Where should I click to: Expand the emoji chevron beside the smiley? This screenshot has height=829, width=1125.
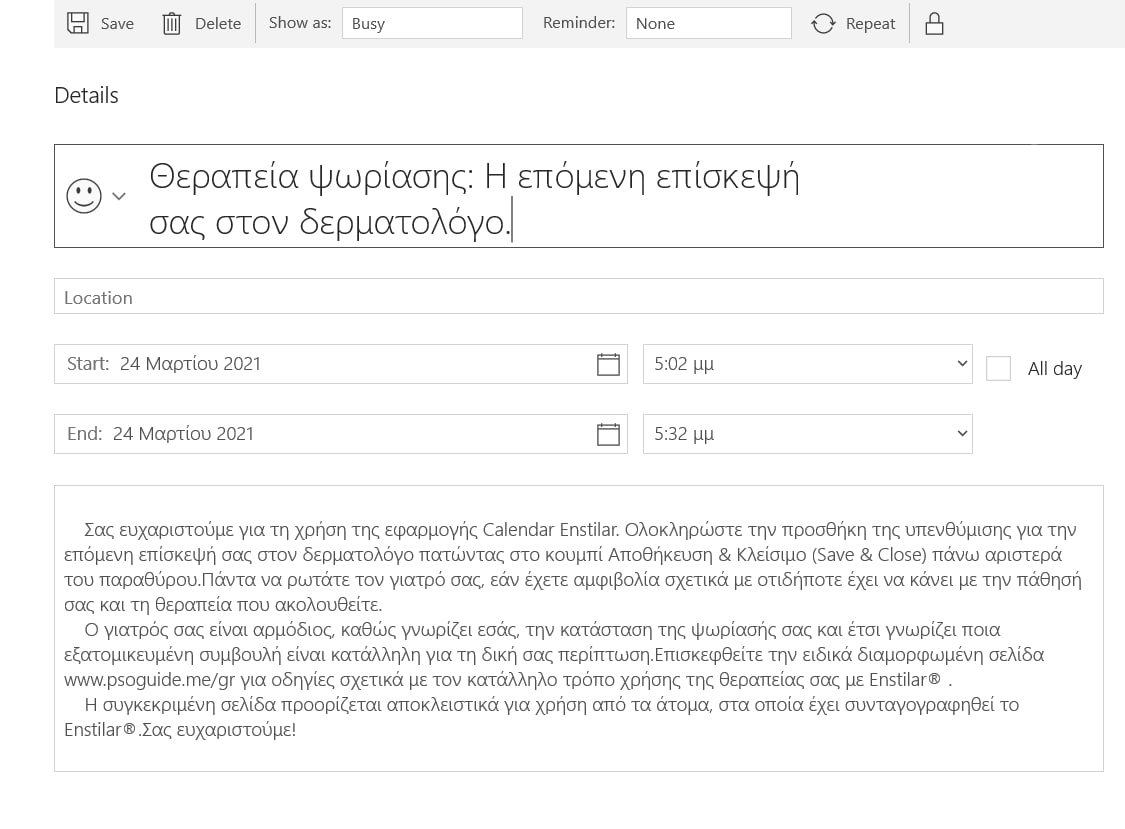point(119,196)
